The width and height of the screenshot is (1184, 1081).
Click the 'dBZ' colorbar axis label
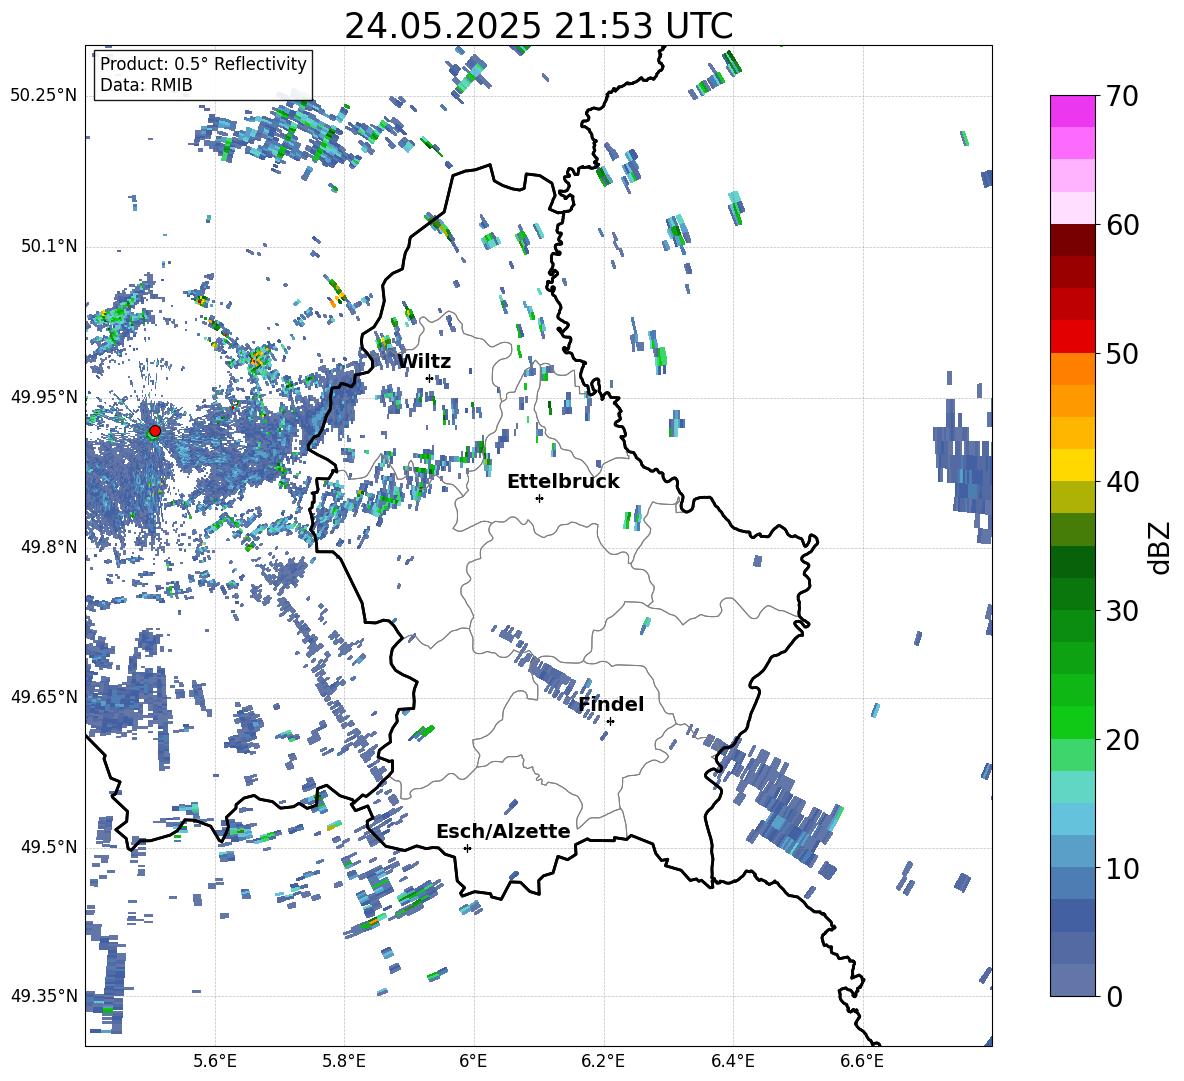(1161, 547)
